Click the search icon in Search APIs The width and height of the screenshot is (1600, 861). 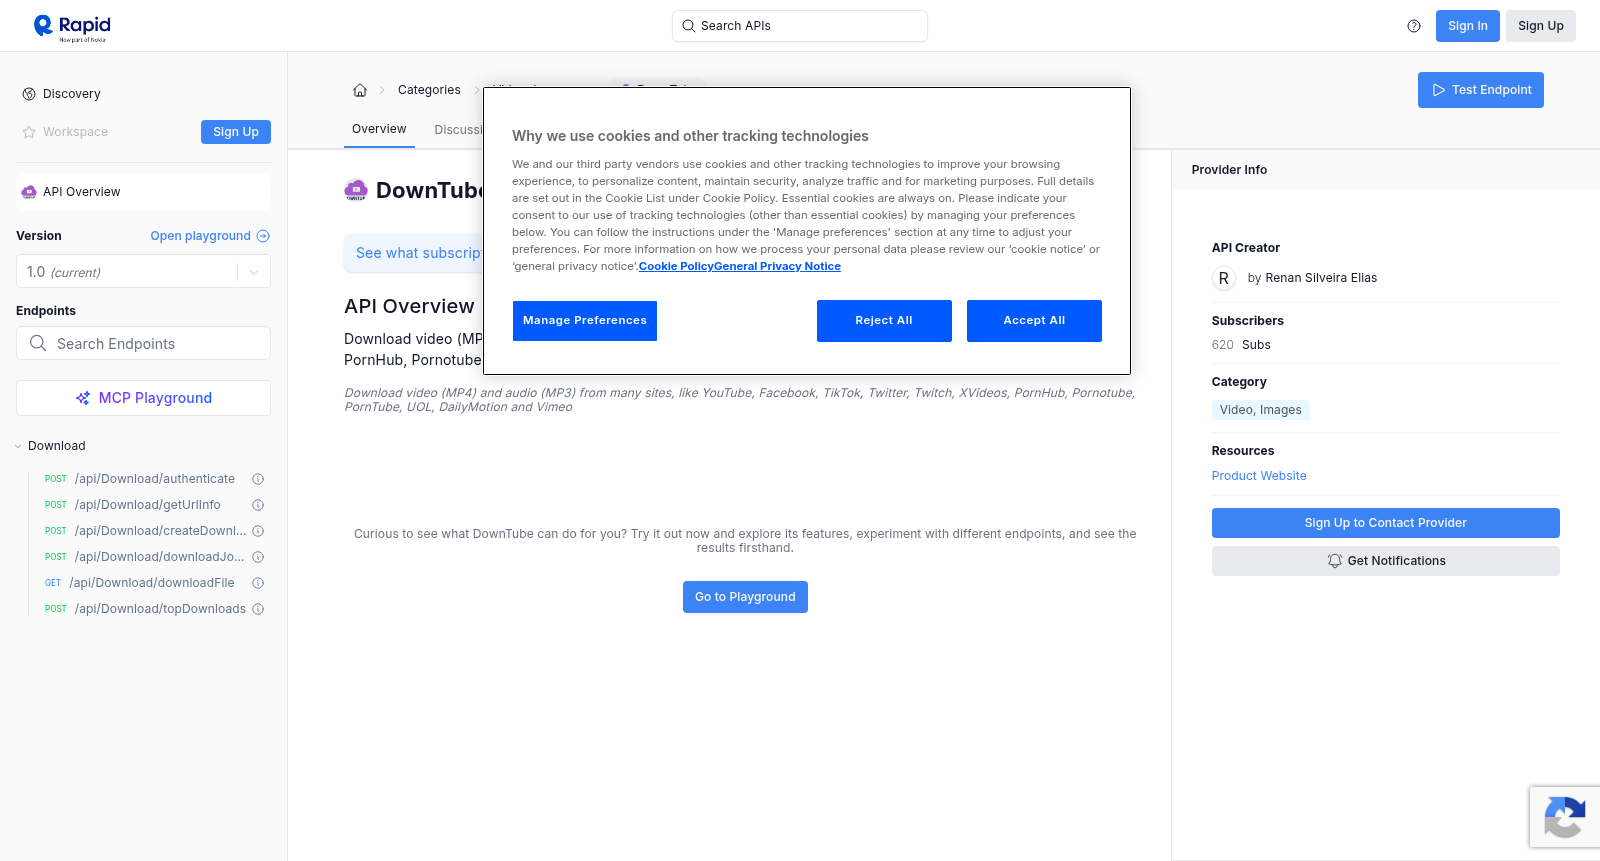[689, 26]
